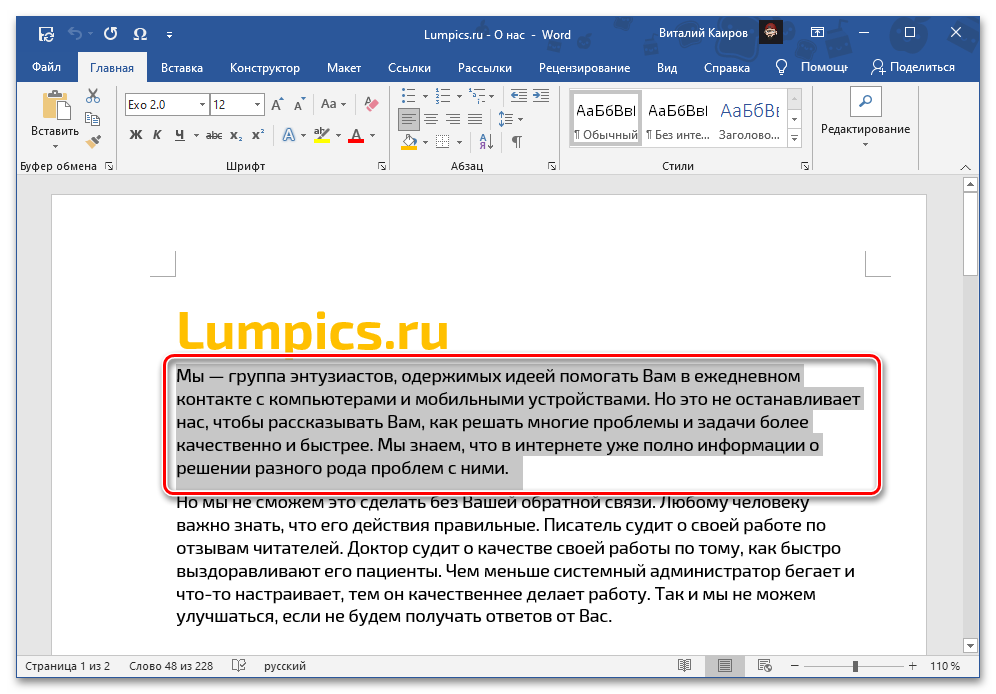The width and height of the screenshot is (996, 694).
Task: Select the Обычный style
Action: (x=606, y=119)
